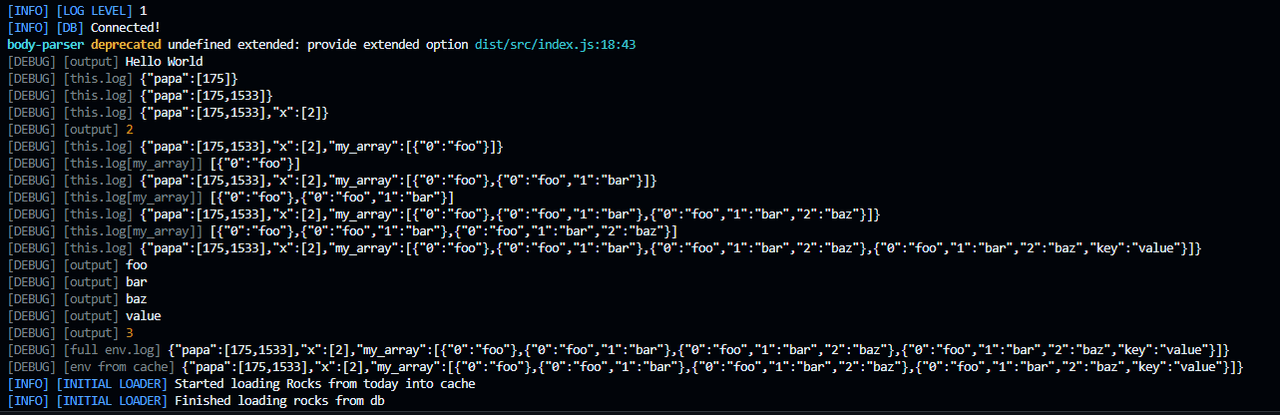Click the "baz" output line
This screenshot has width=1280, height=415.
(137, 299)
